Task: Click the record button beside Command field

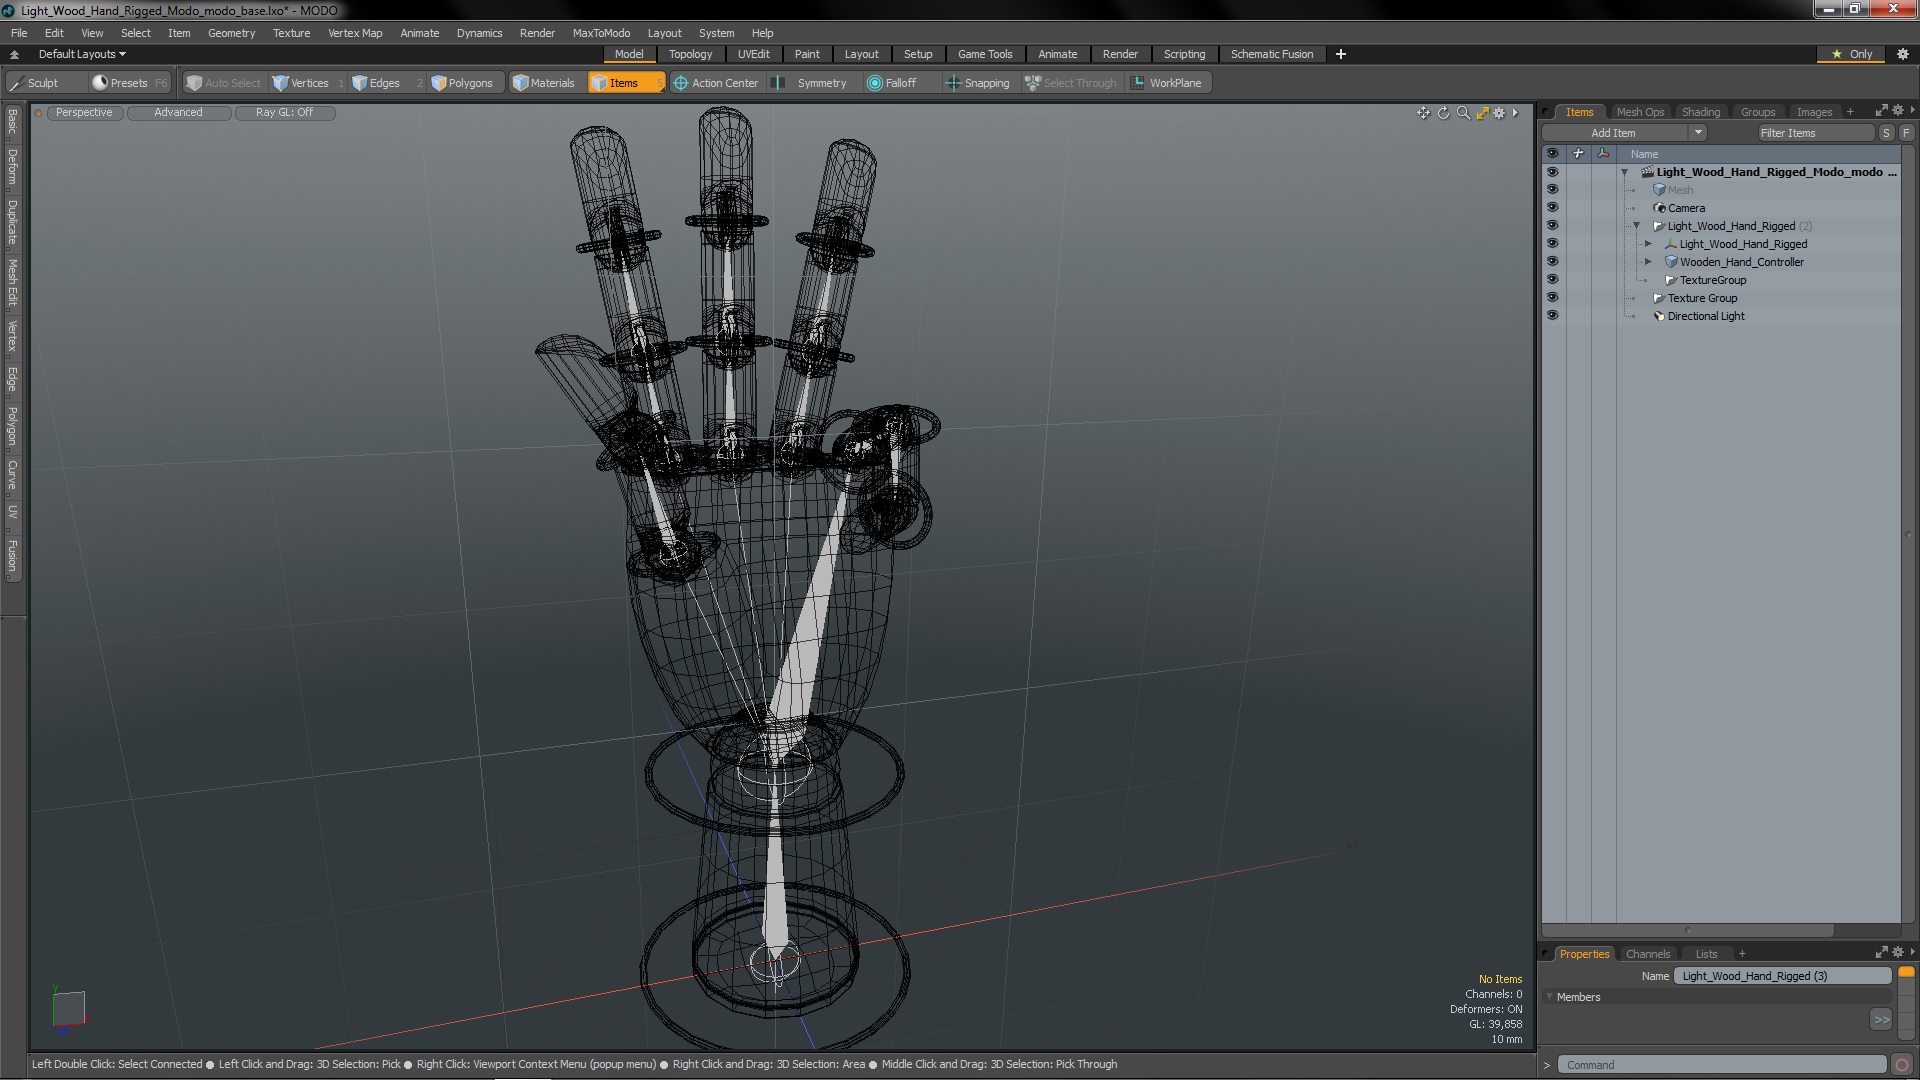Action: pyautogui.click(x=1902, y=1065)
